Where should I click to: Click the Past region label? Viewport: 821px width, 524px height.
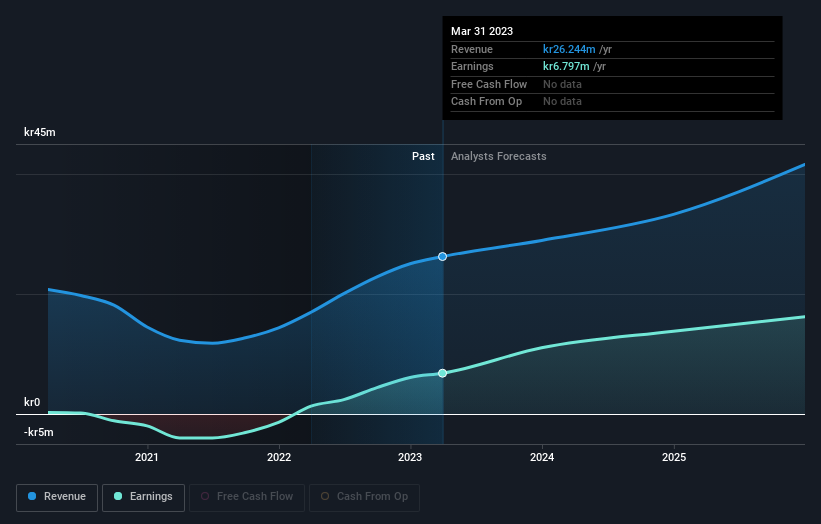423,156
